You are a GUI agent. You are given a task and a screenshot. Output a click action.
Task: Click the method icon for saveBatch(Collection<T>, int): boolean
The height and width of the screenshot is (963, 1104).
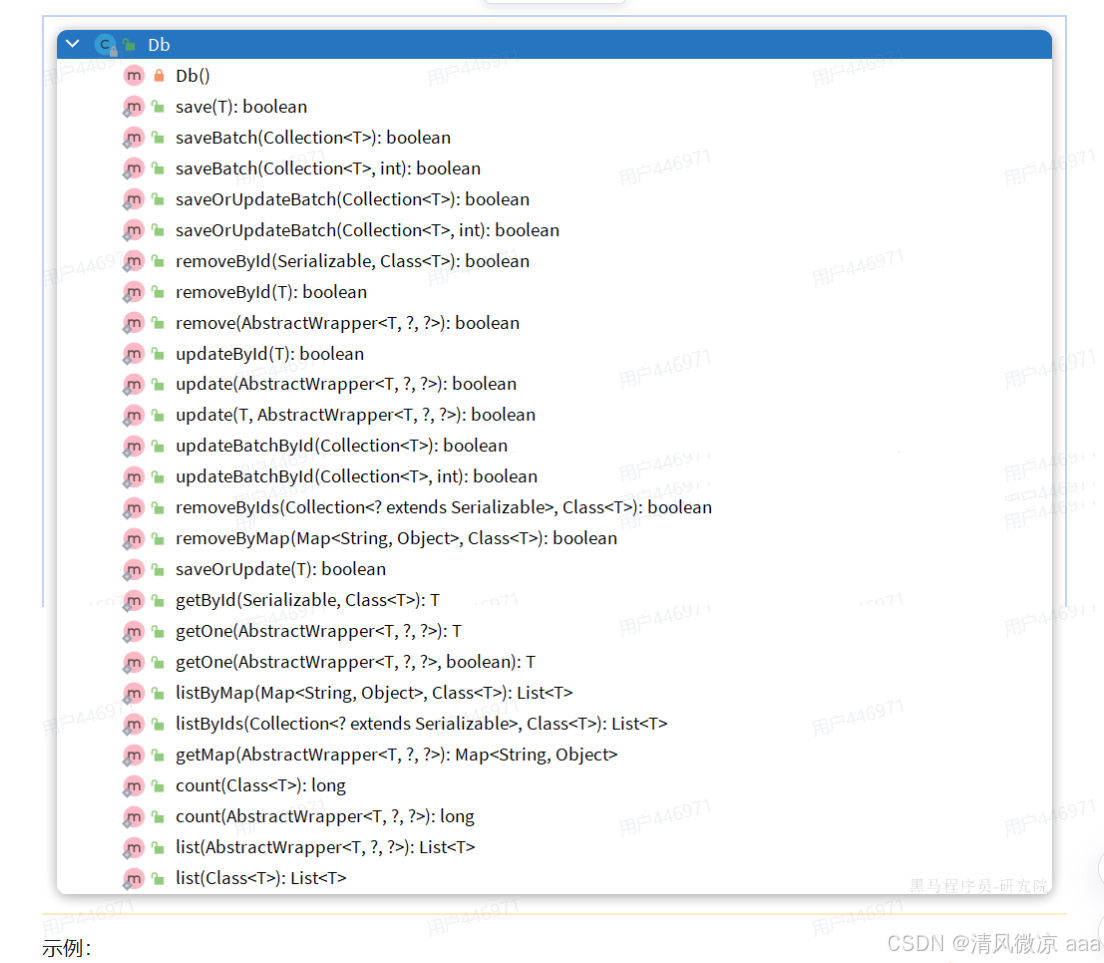coord(133,168)
